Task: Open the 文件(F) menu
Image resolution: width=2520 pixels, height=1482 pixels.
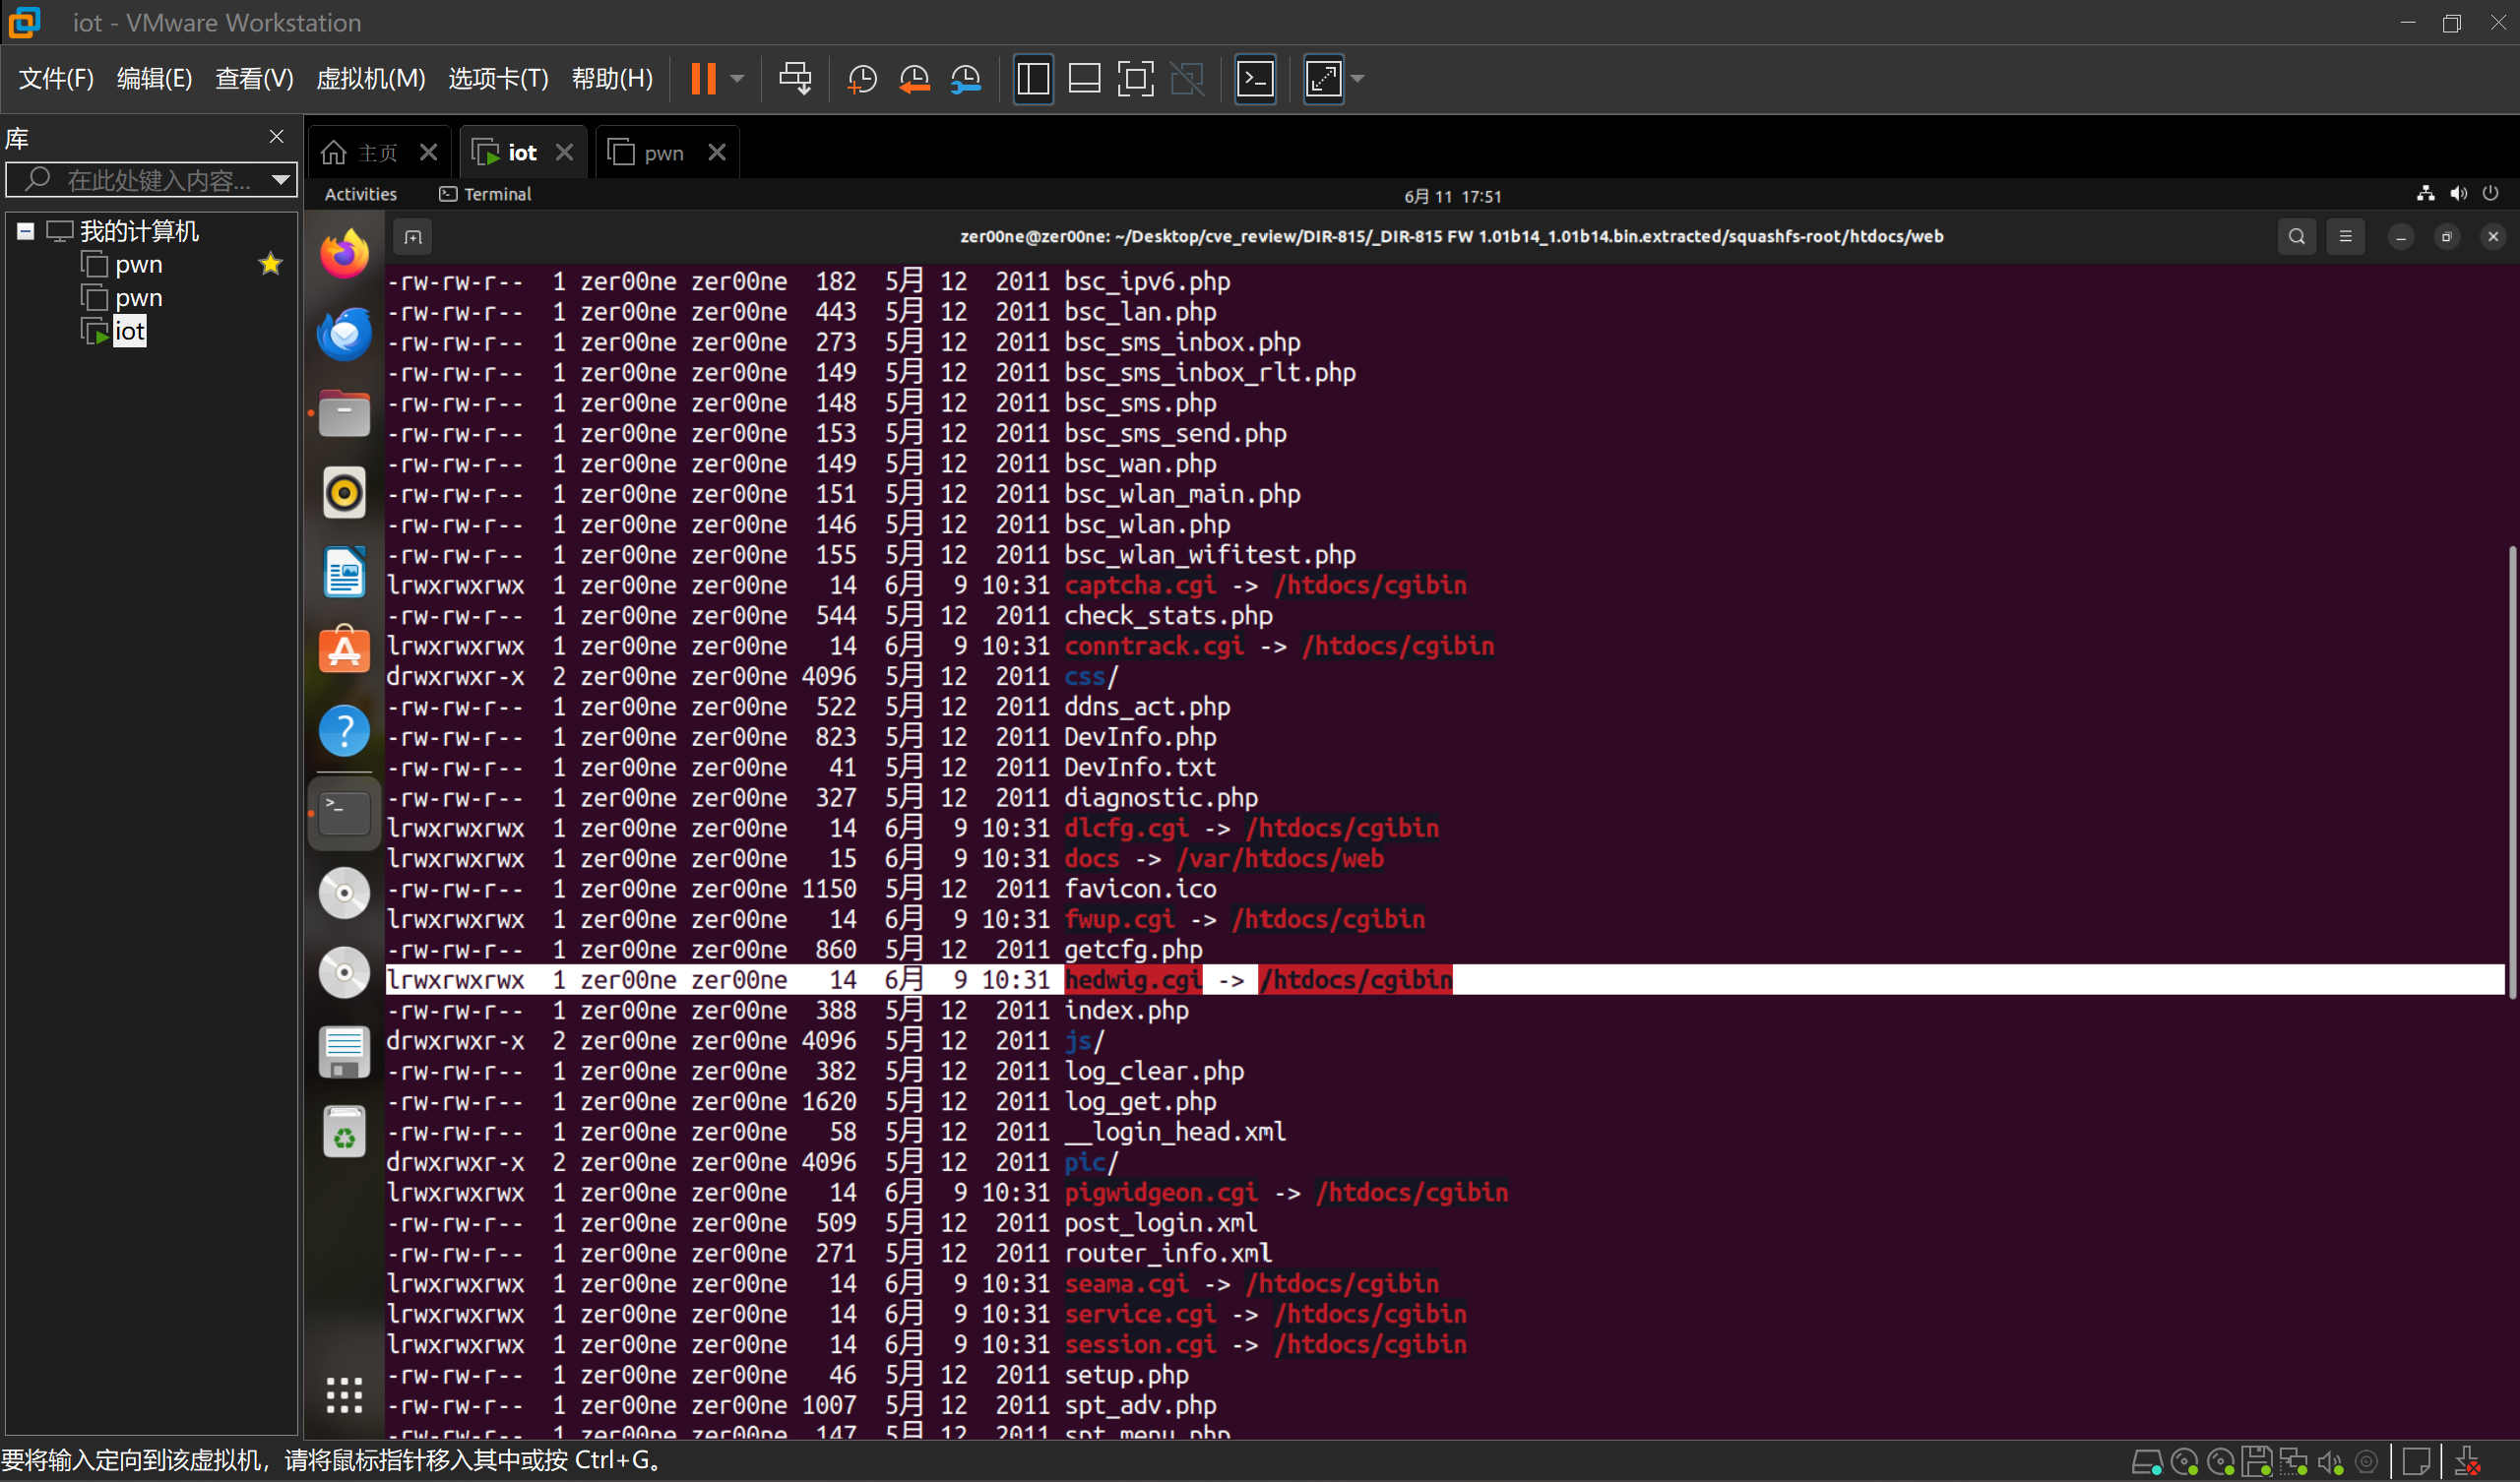Action: [56, 78]
